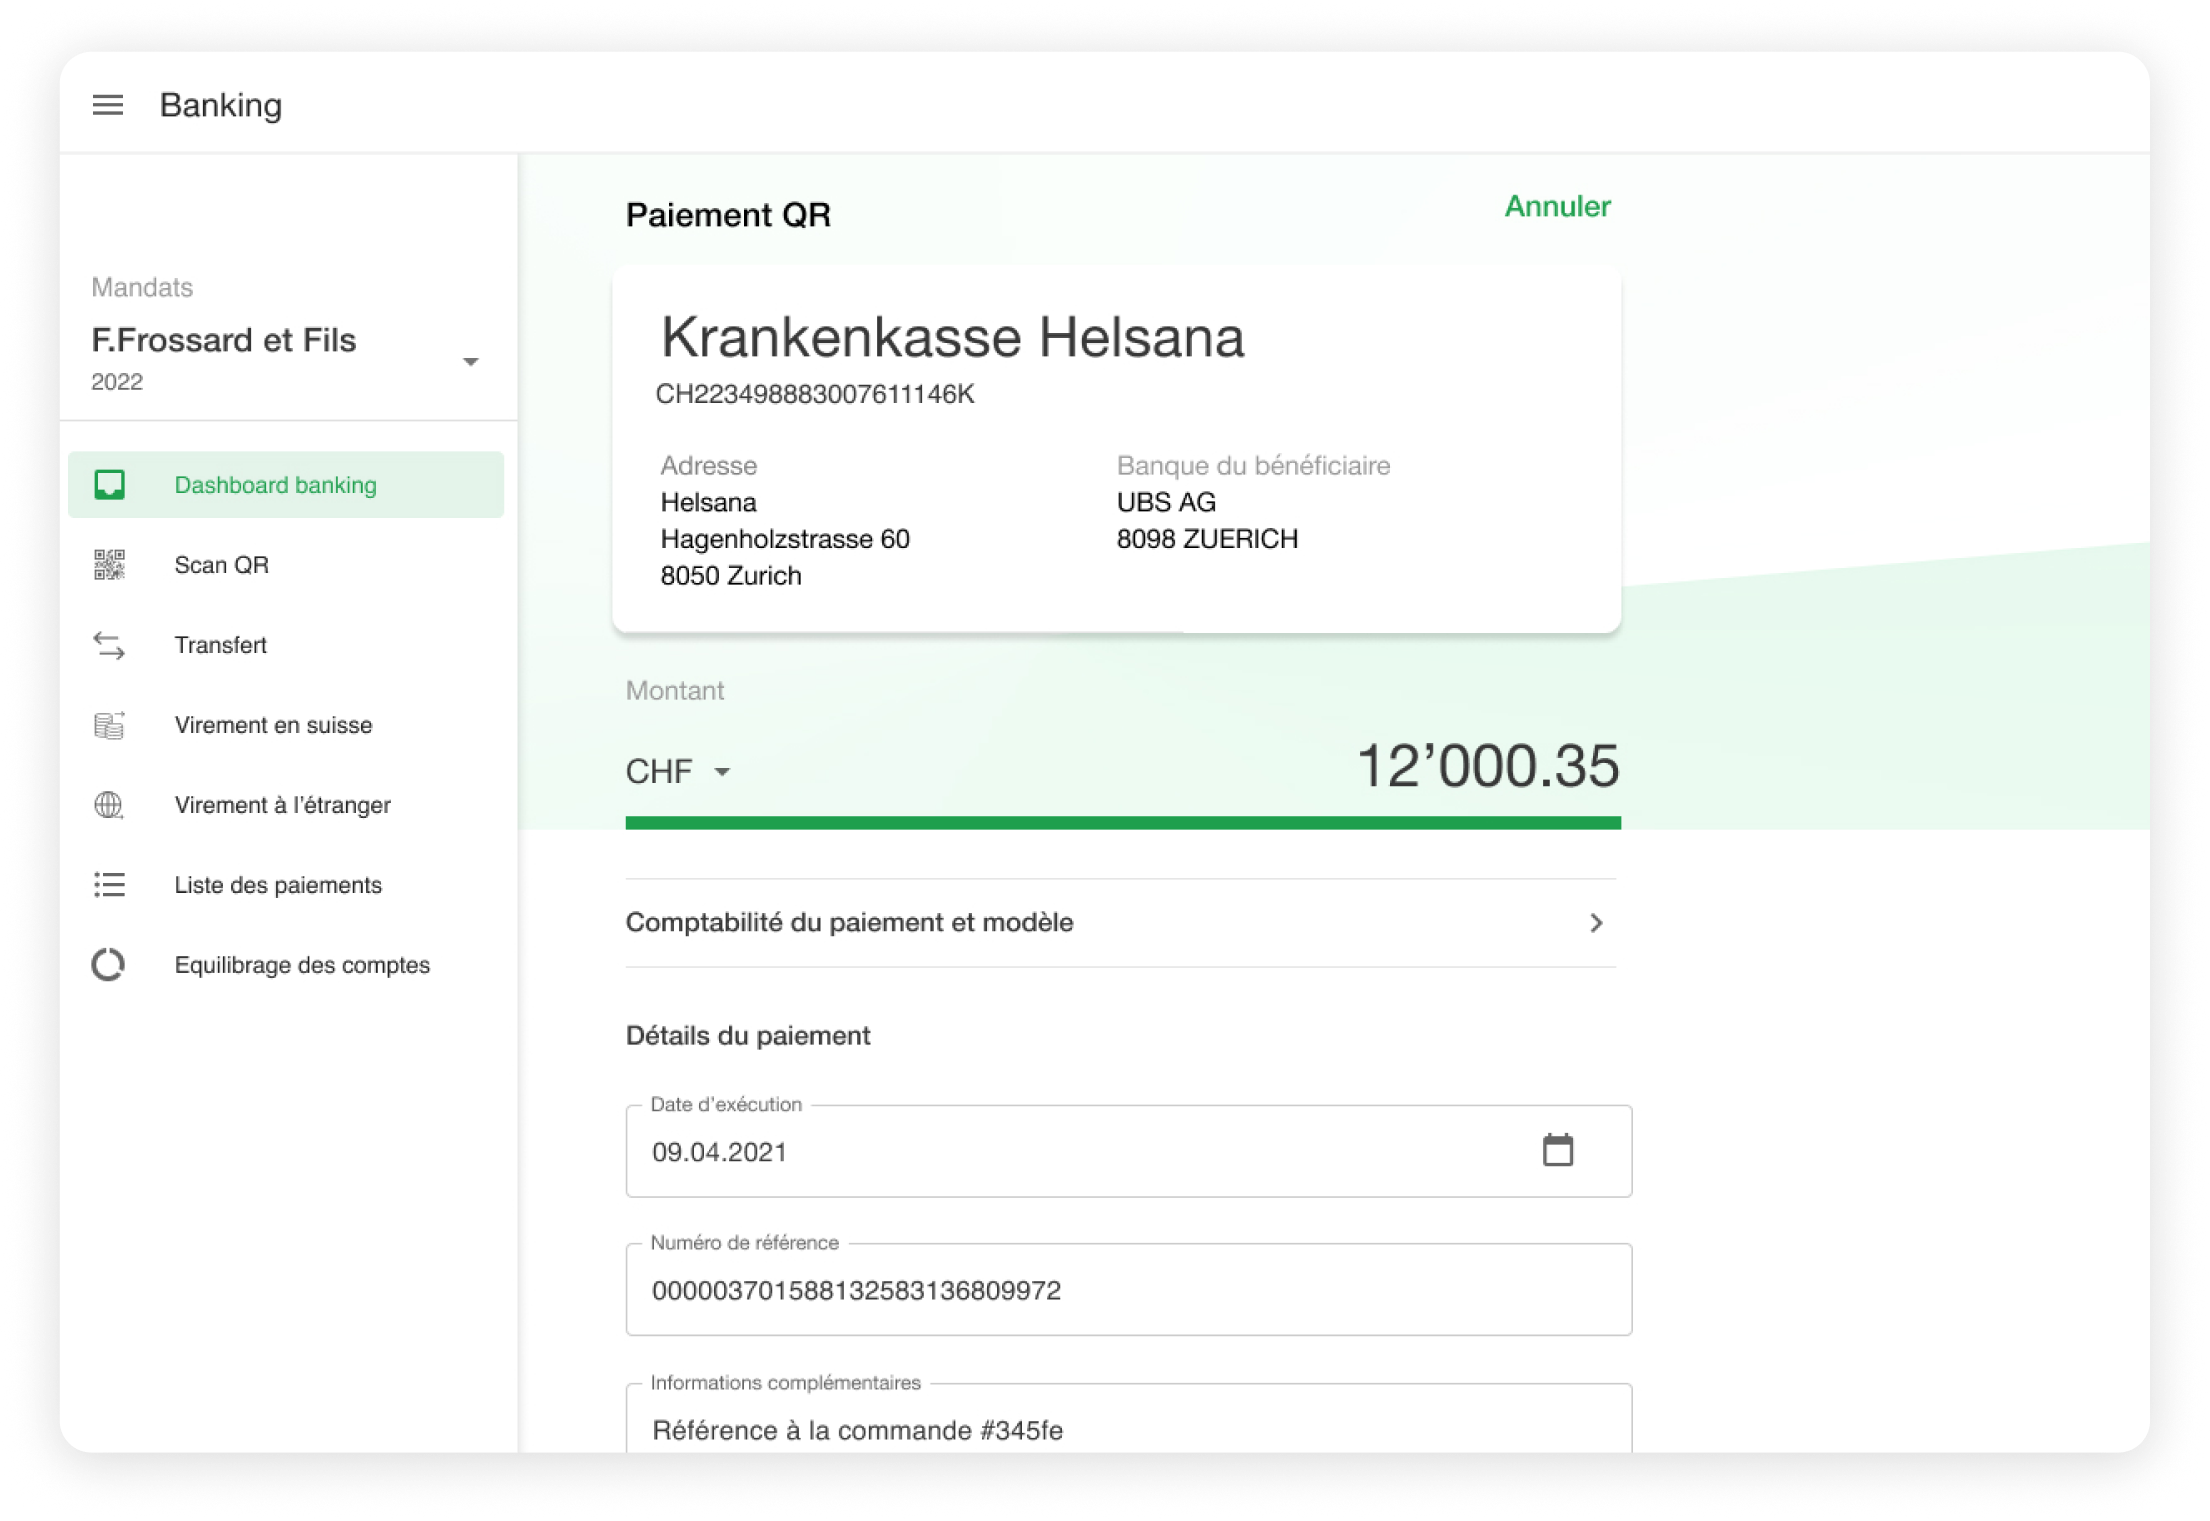Viewport: 2210px width, 1521px height.
Task: Click the bank name UBS AG
Action: pos(1166,502)
